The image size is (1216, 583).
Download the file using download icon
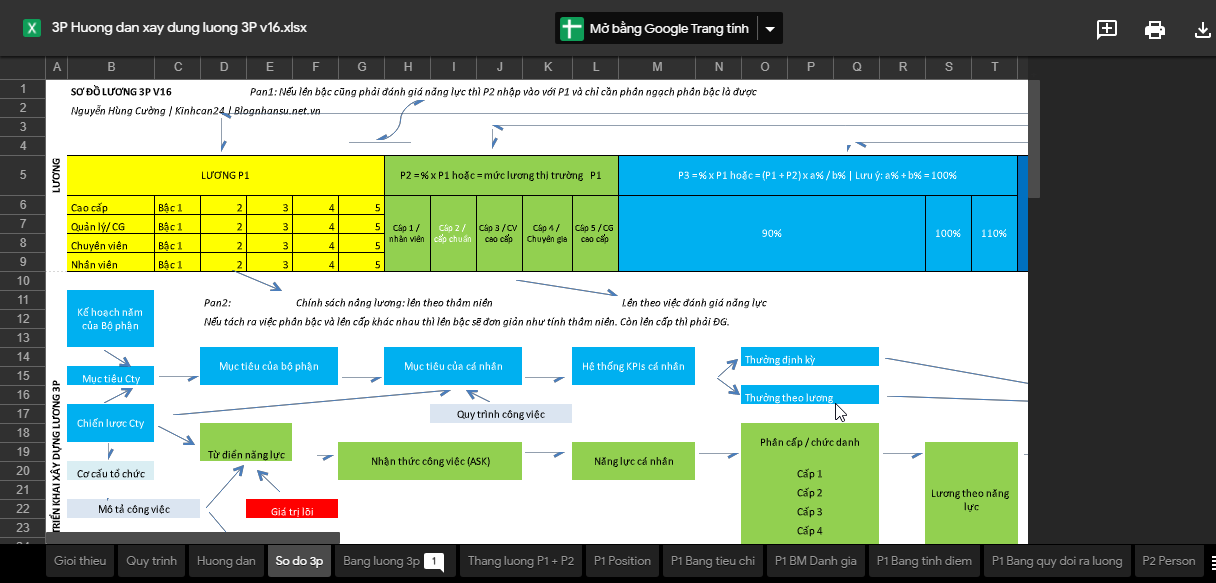[x=1203, y=29]
